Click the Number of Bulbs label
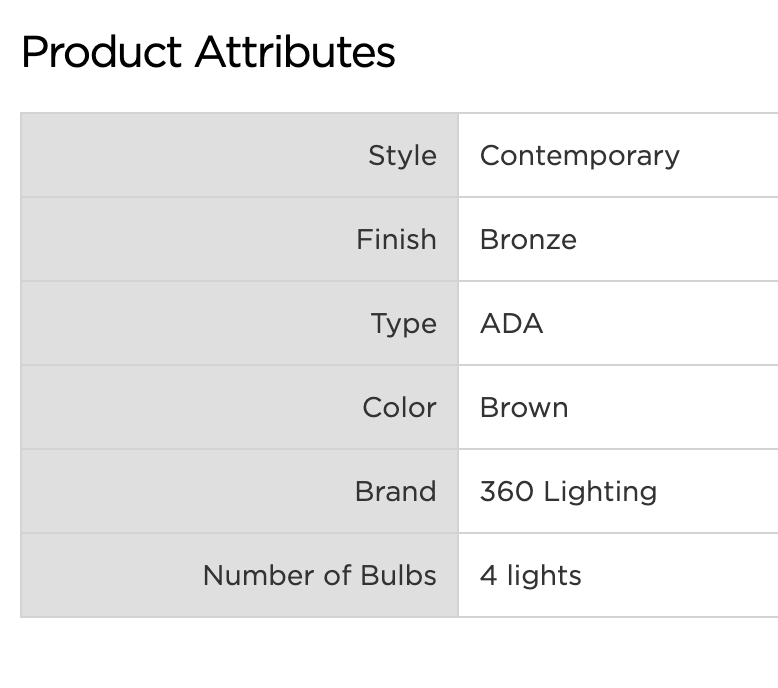 click(x=319, y=576)
